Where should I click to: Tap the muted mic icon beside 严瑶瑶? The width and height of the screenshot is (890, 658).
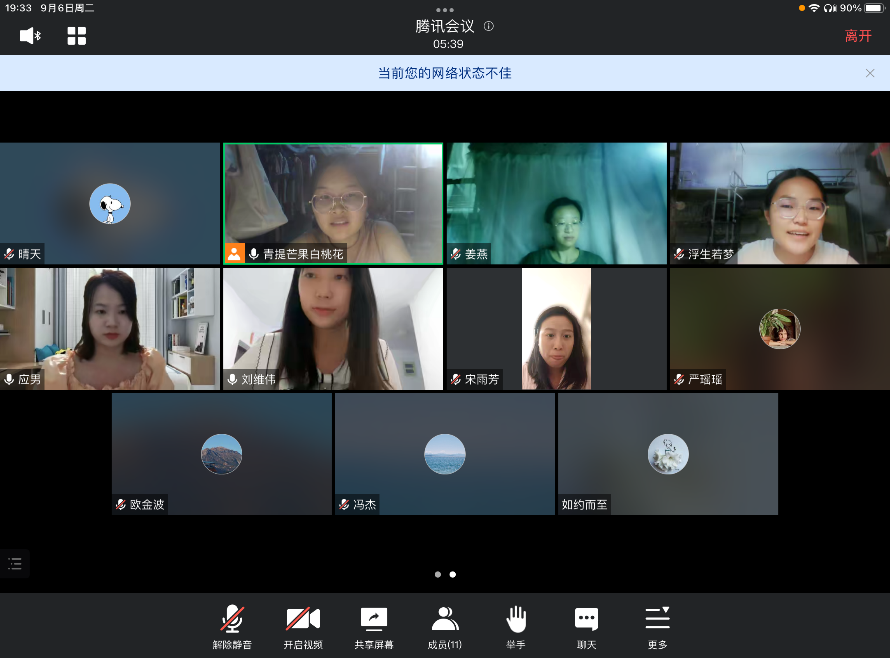pyautogui.click(x=679, y=379)
